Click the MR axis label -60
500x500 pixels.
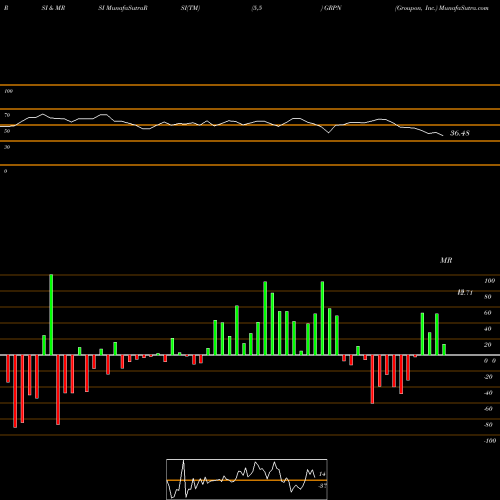[488, 409]
